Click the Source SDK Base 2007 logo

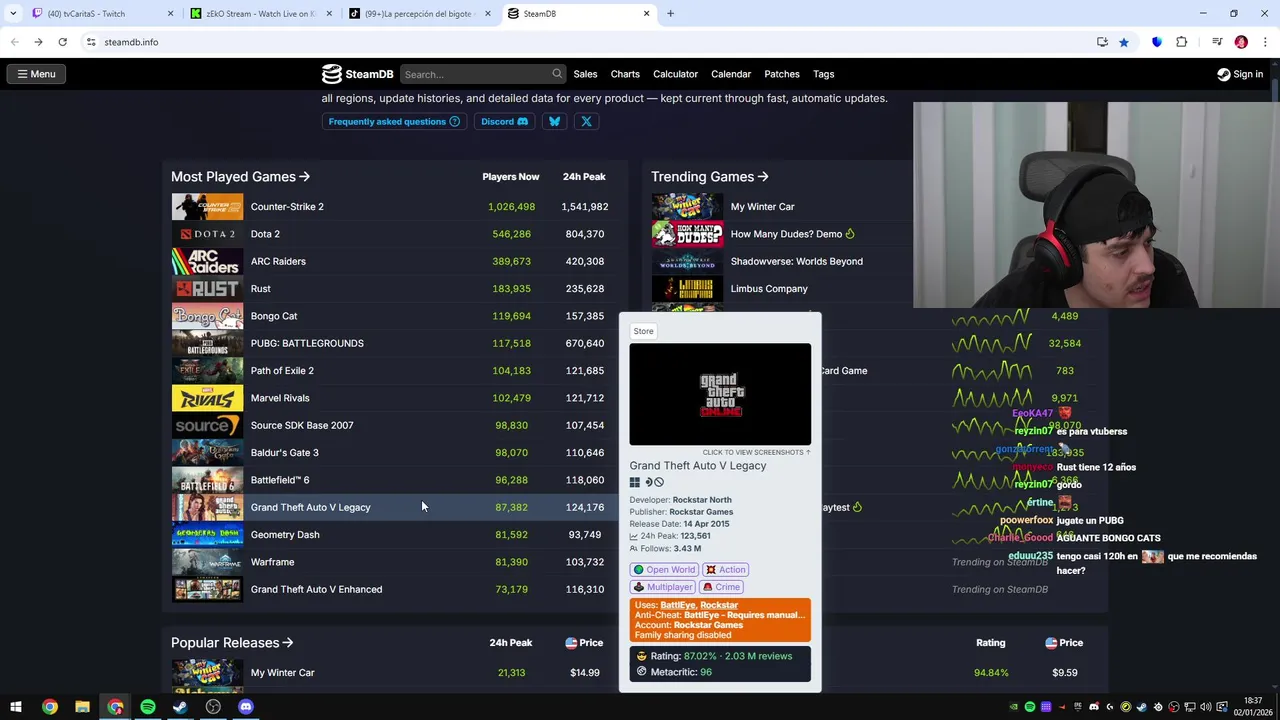click(207, 425)
